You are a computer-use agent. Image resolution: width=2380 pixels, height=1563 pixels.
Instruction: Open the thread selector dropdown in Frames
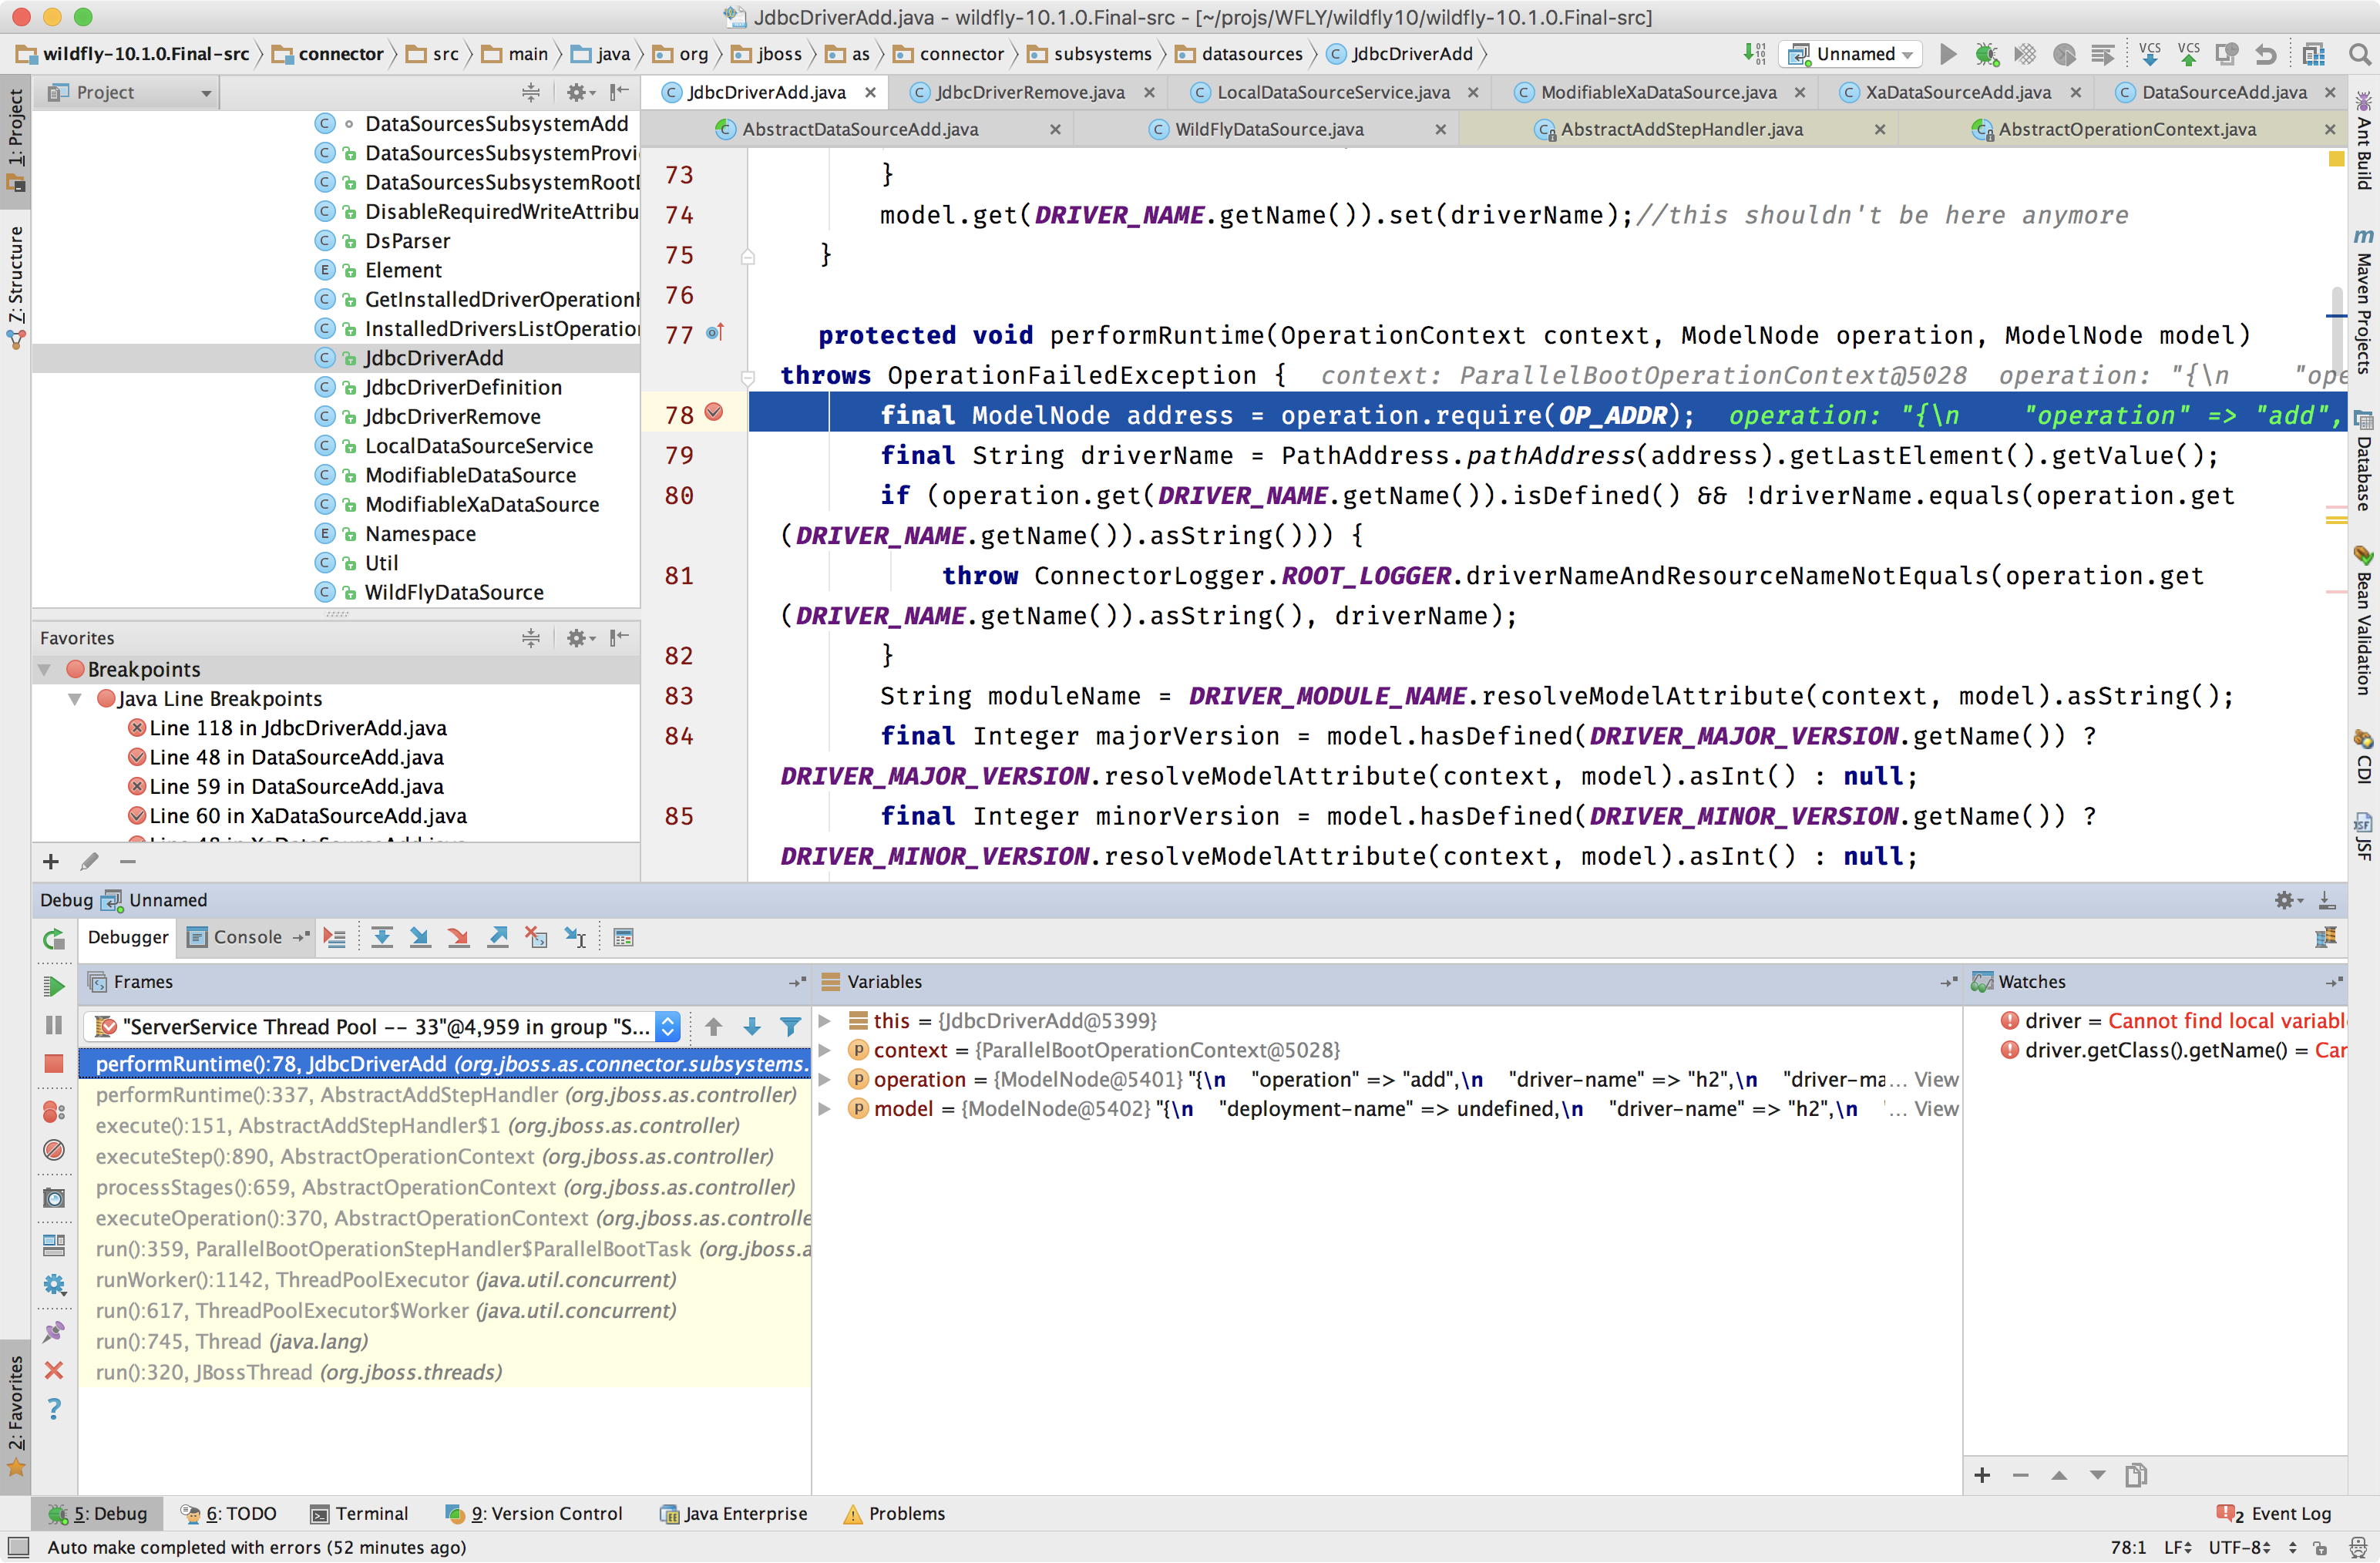tap(668, 1026)
